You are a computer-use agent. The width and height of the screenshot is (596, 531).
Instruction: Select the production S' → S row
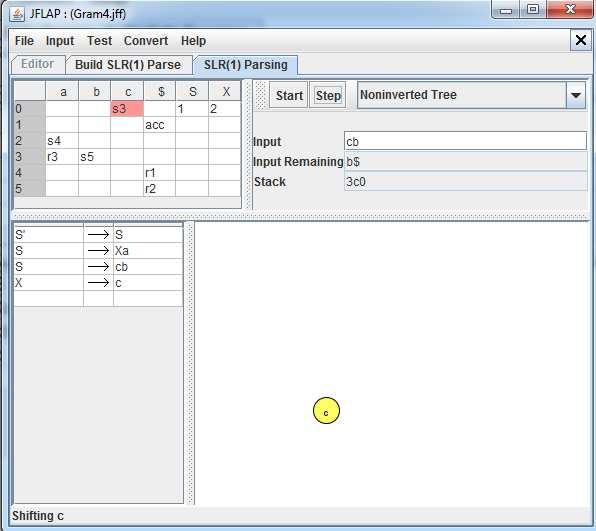pos(98,235)
